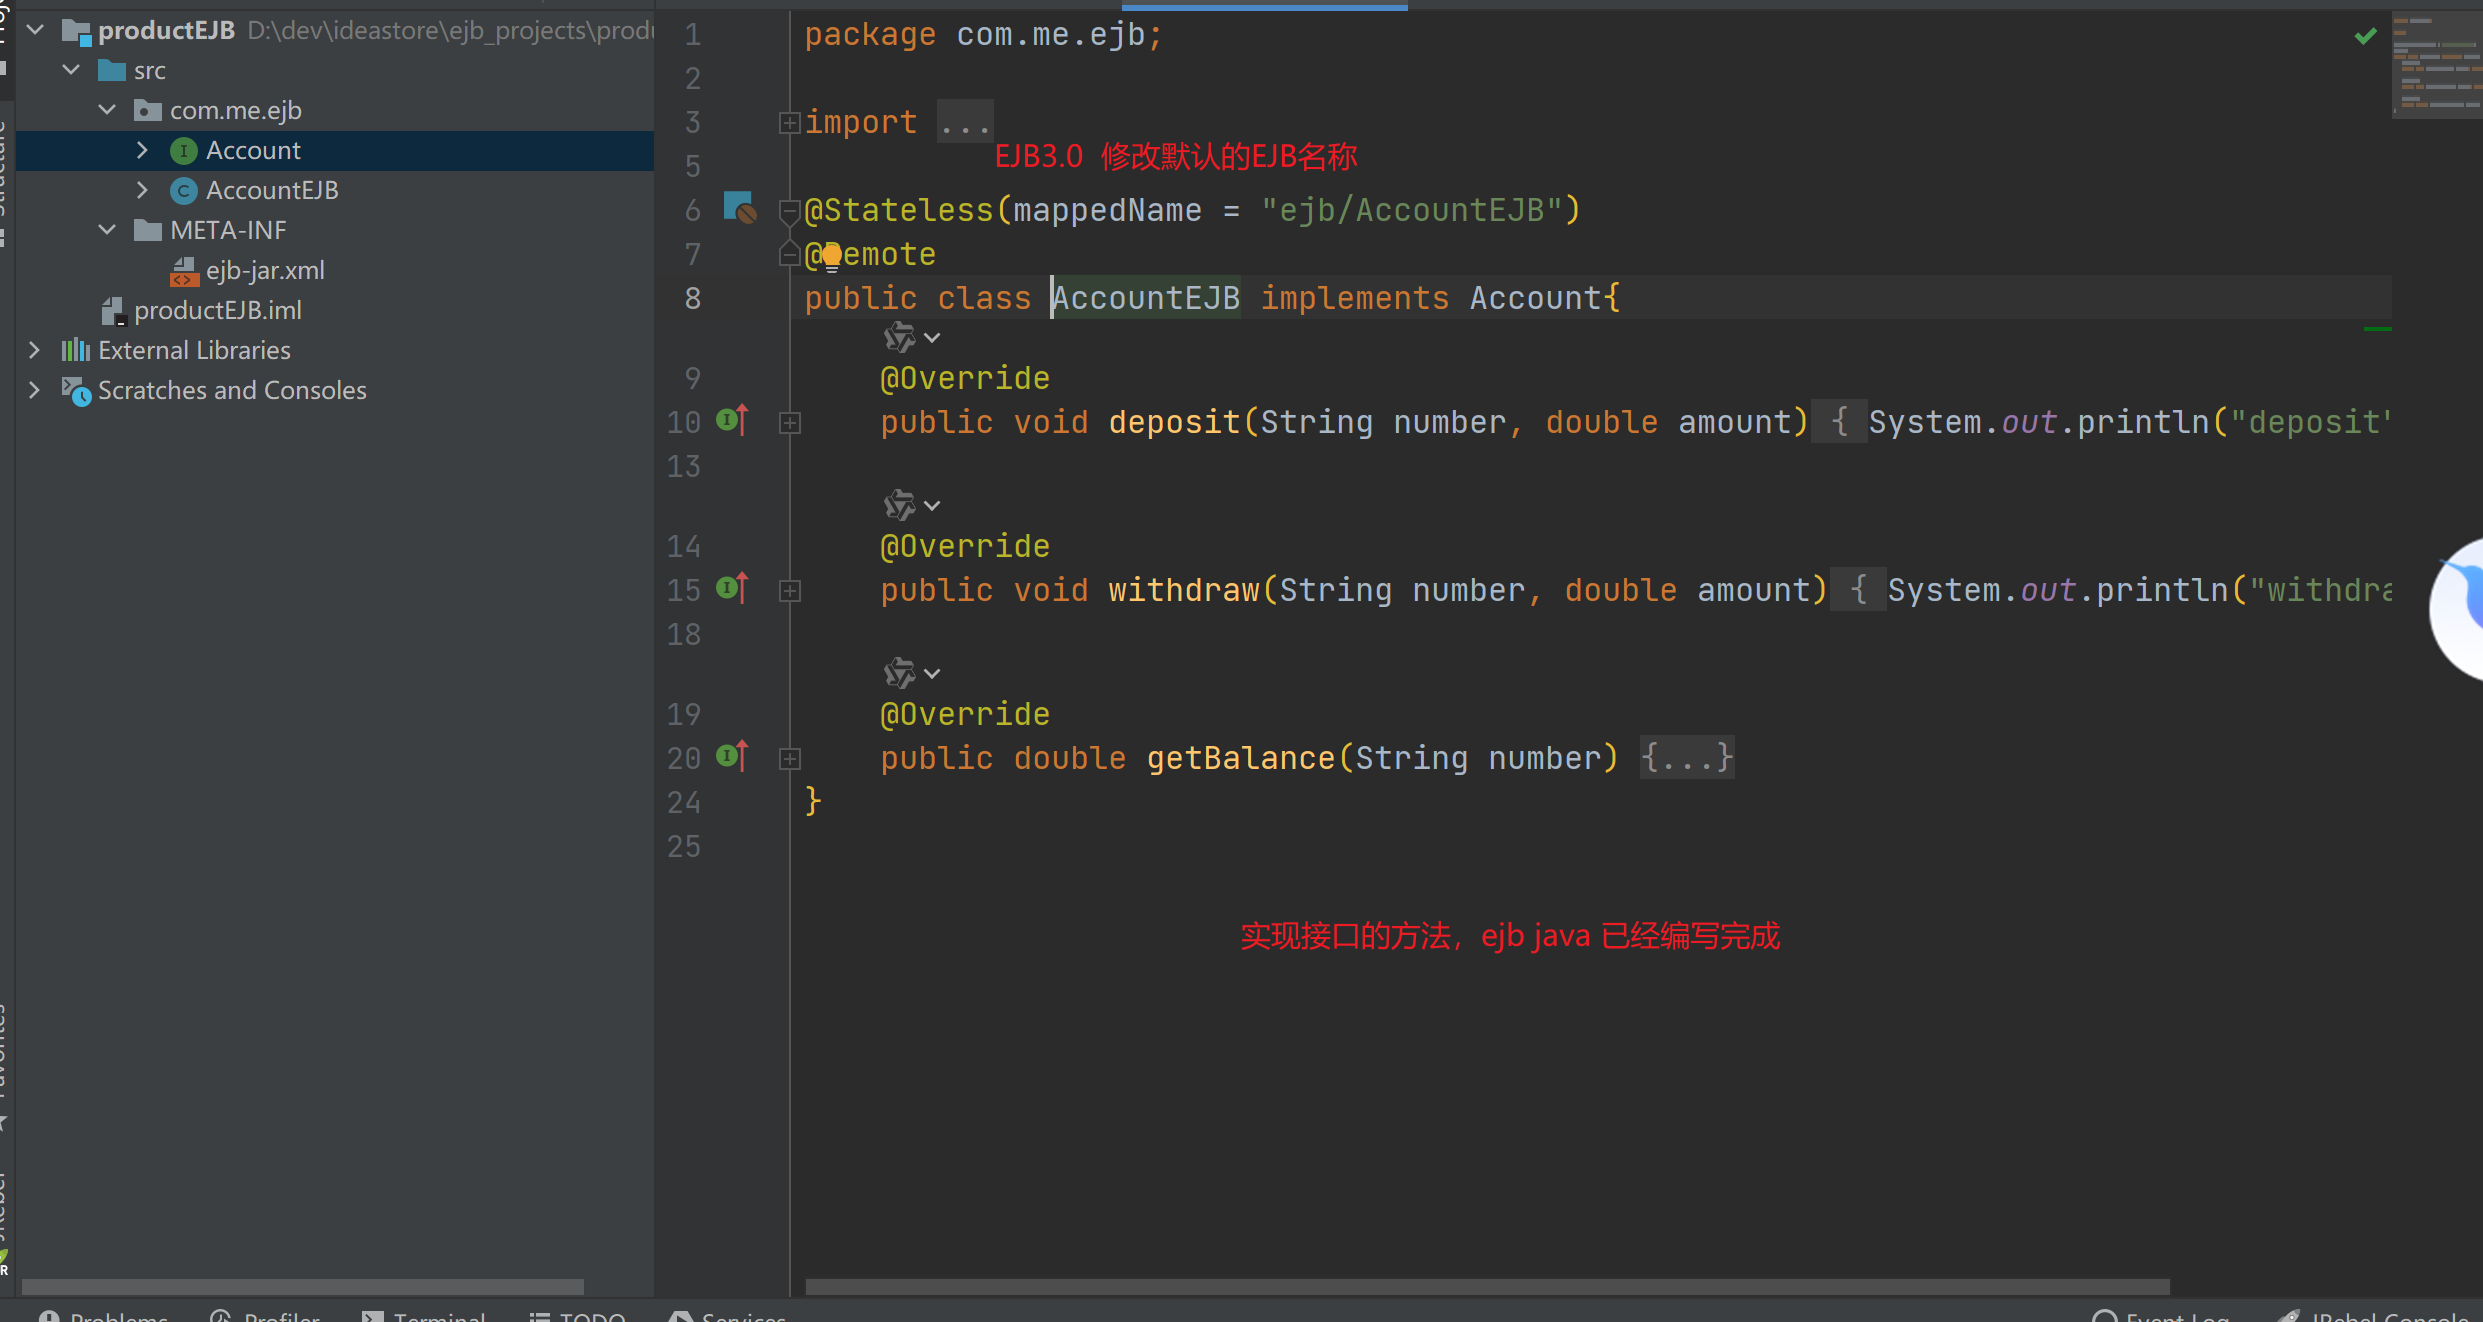The height and width of the screenshot is (1322, 2483).
Task: Click line number 8 in the gutter
Action: (x=693, y=298)
